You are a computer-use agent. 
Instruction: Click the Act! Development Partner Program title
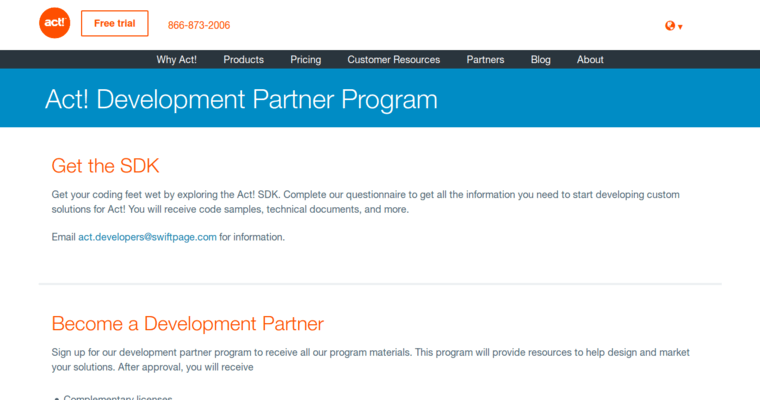pyautogui.click(x=241, y=99)
